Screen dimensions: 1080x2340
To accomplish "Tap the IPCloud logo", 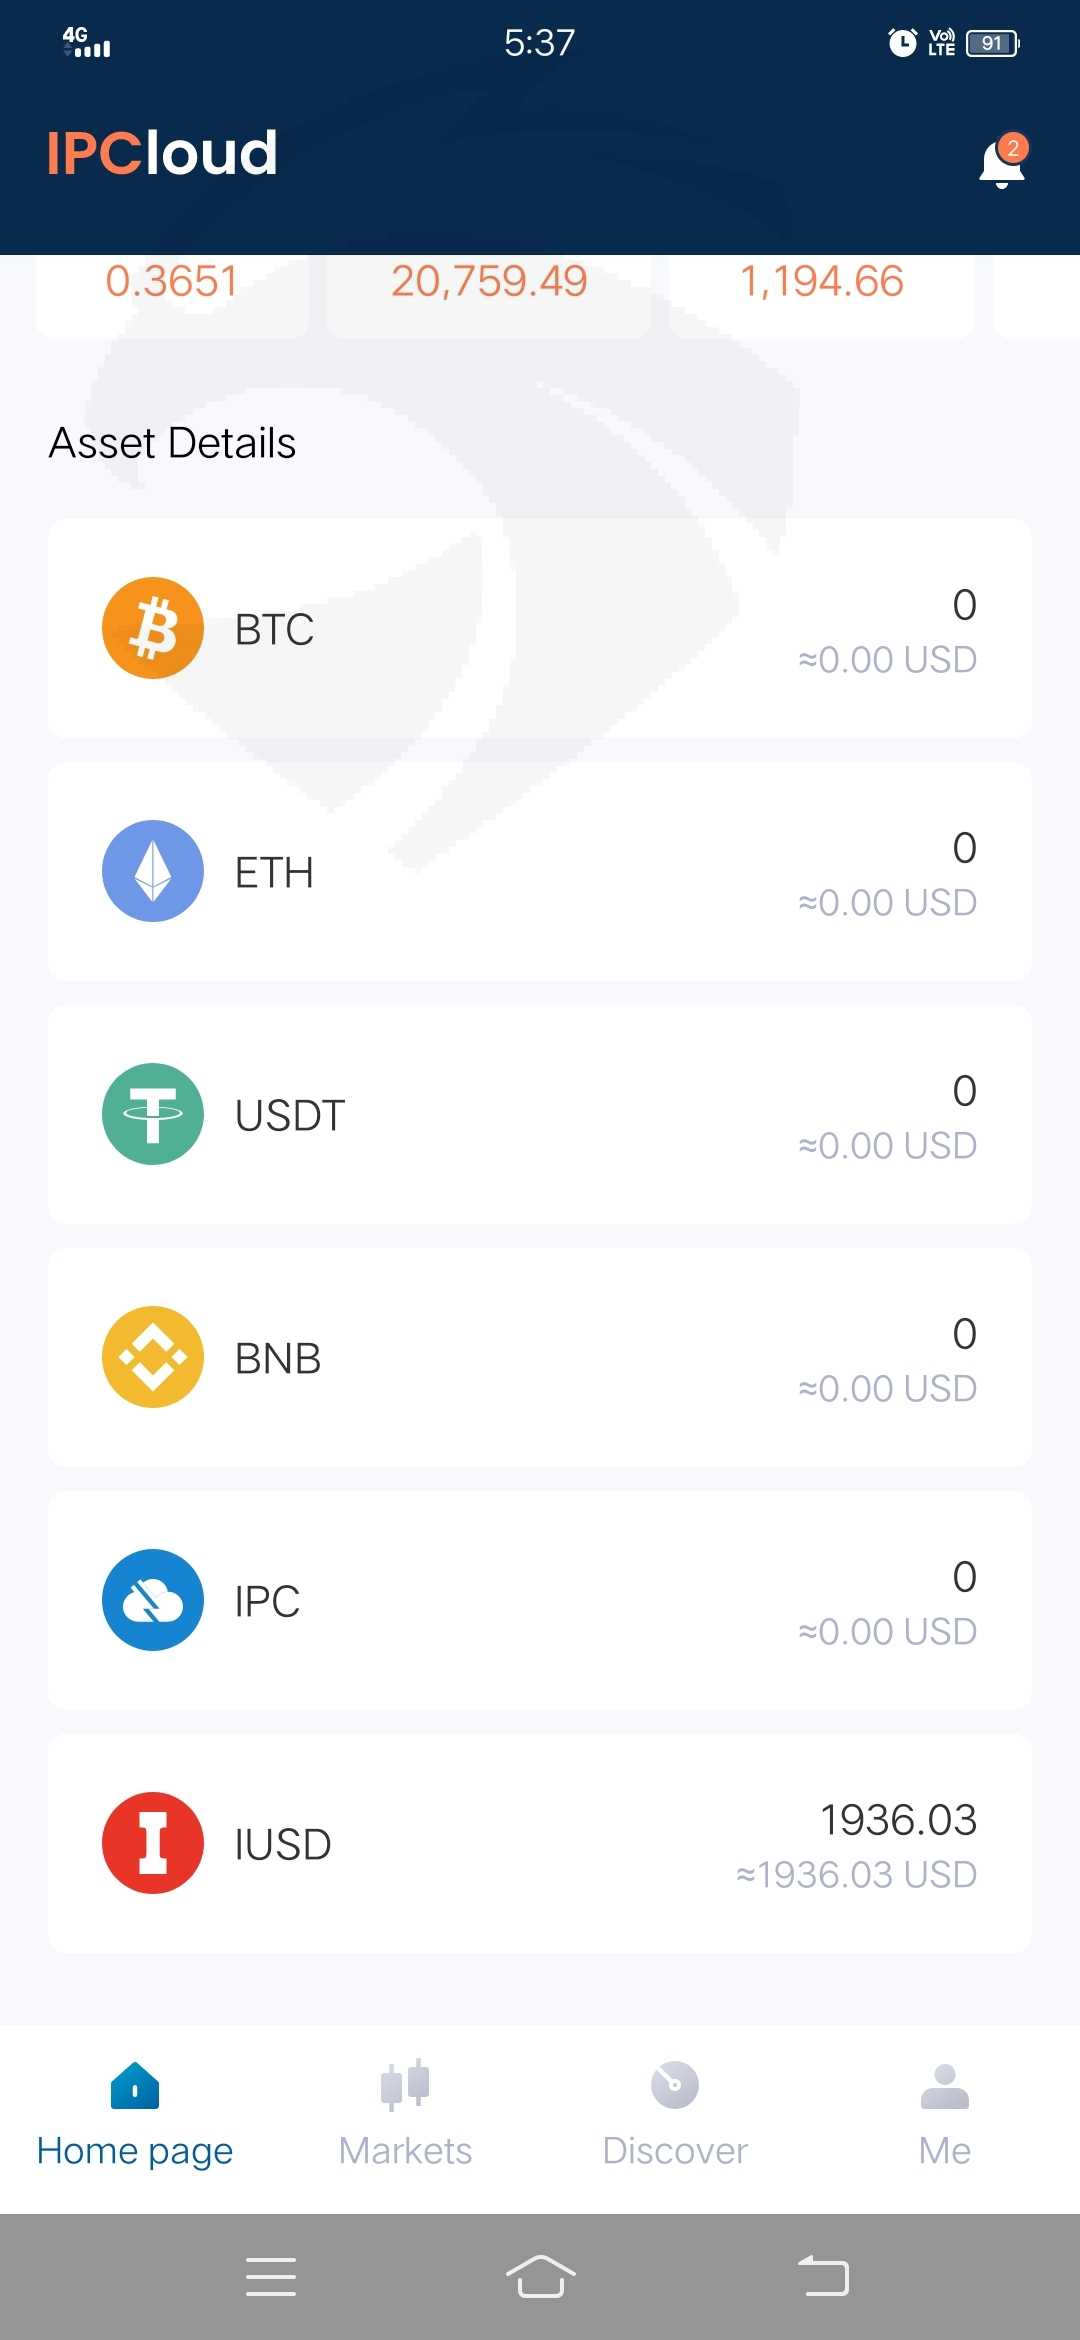I will 162,153.
